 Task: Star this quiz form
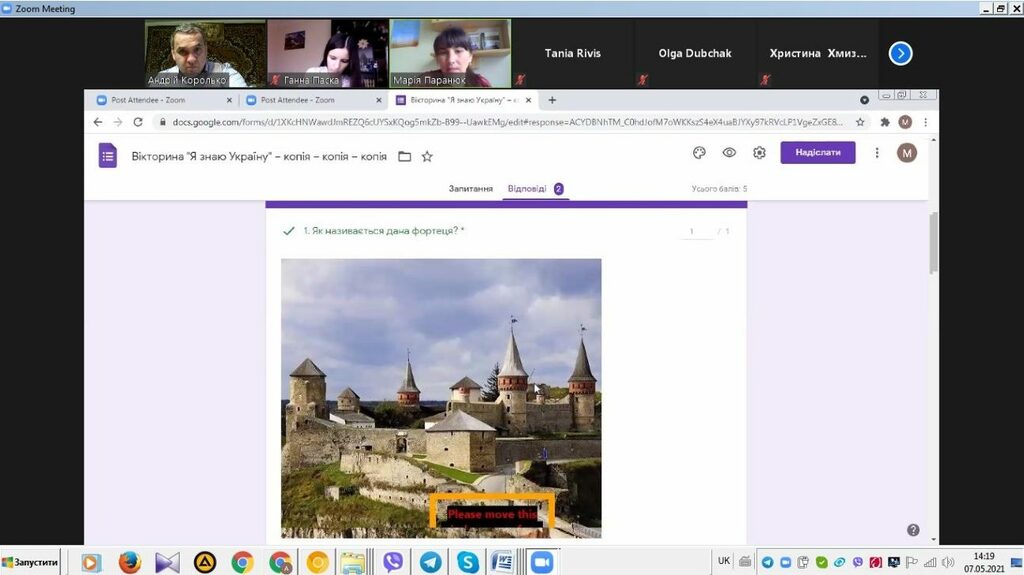coord(427,157)
